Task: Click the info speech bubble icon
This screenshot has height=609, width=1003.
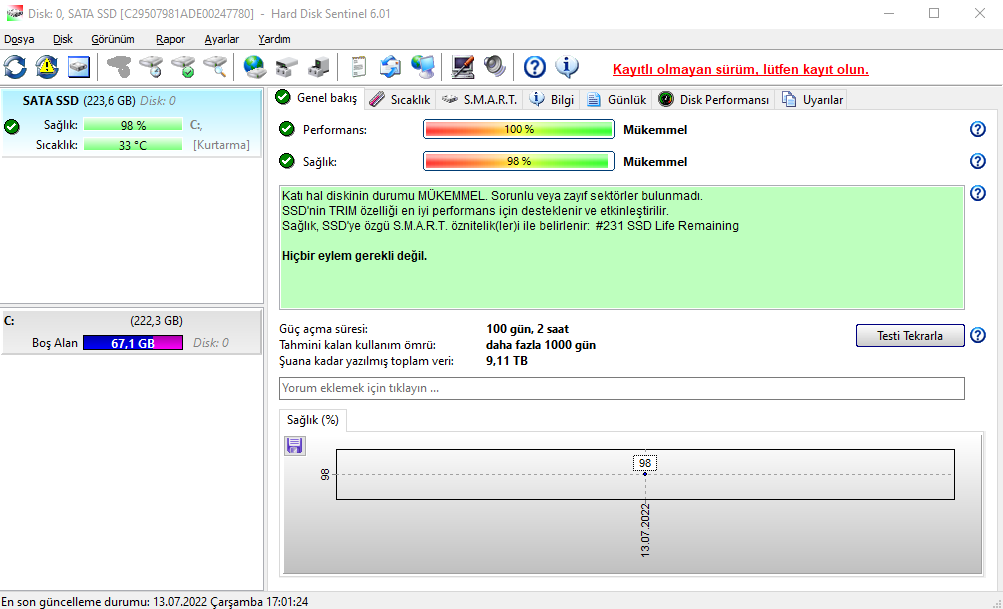Action: click(x=567, y=67)
